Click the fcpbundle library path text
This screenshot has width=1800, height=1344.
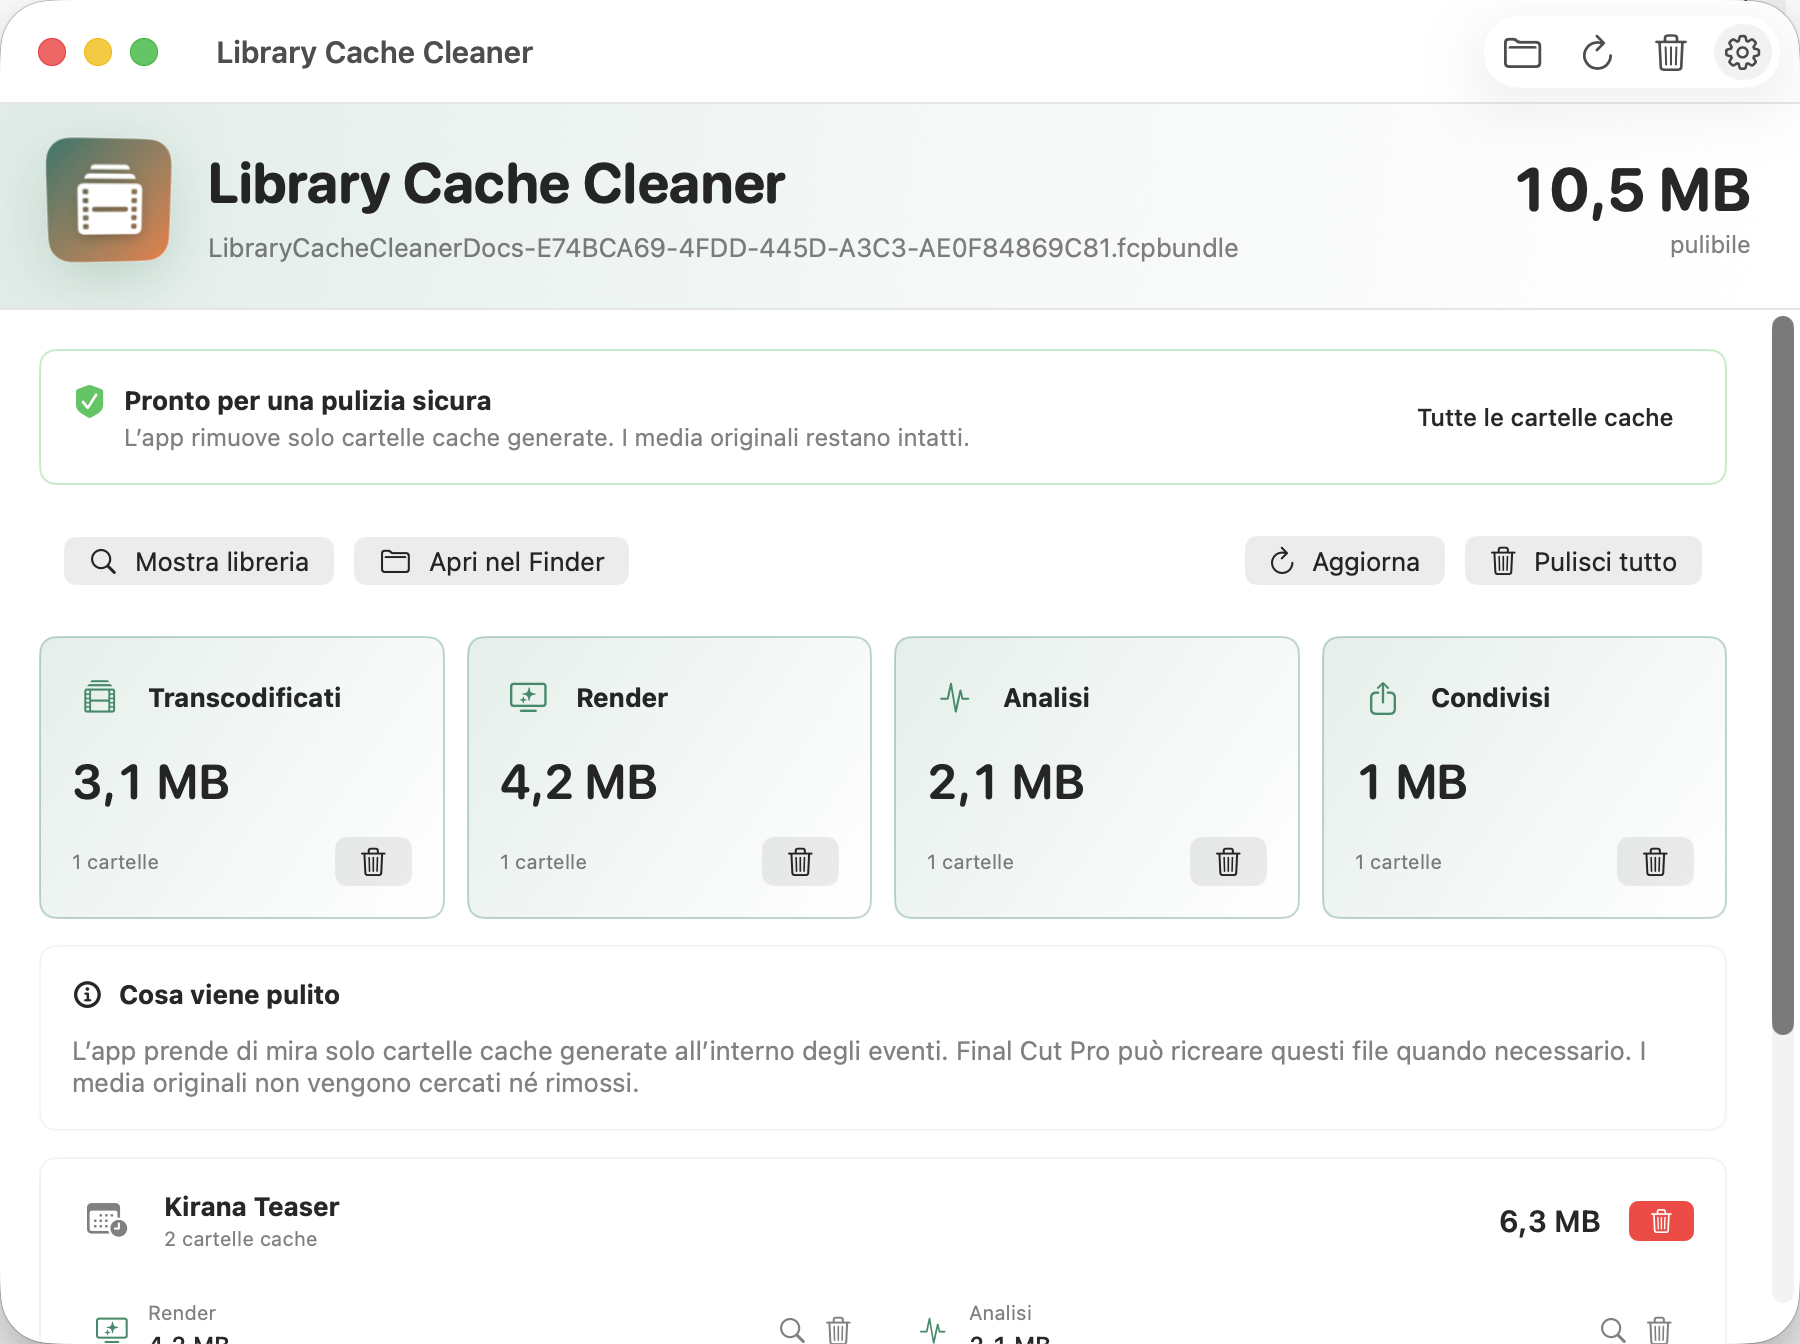723,248
